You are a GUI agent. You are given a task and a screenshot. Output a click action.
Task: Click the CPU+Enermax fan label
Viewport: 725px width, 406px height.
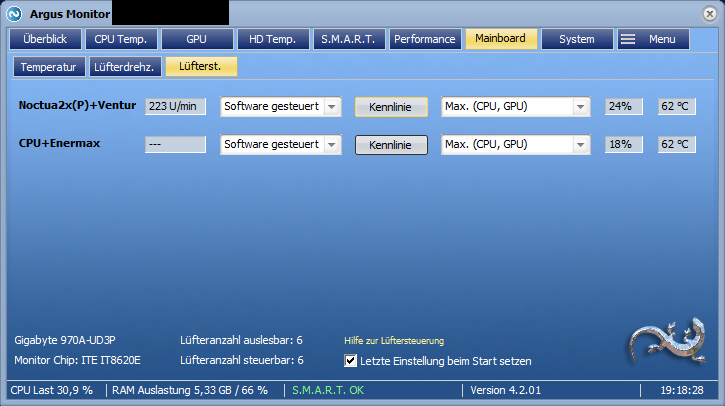[59, 143]
